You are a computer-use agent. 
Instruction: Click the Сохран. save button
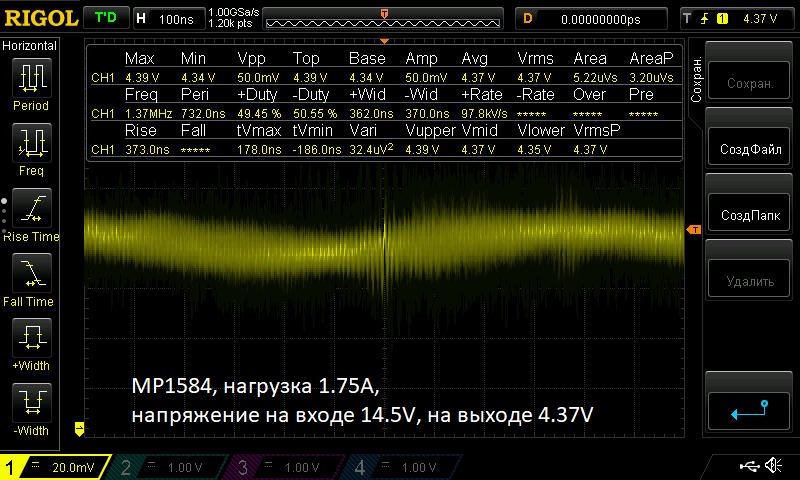pos(749,84)
